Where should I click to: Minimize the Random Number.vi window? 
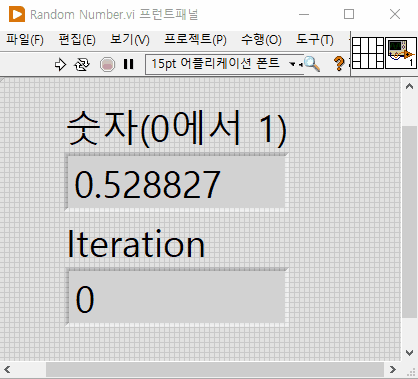click(x=304, y=14)
